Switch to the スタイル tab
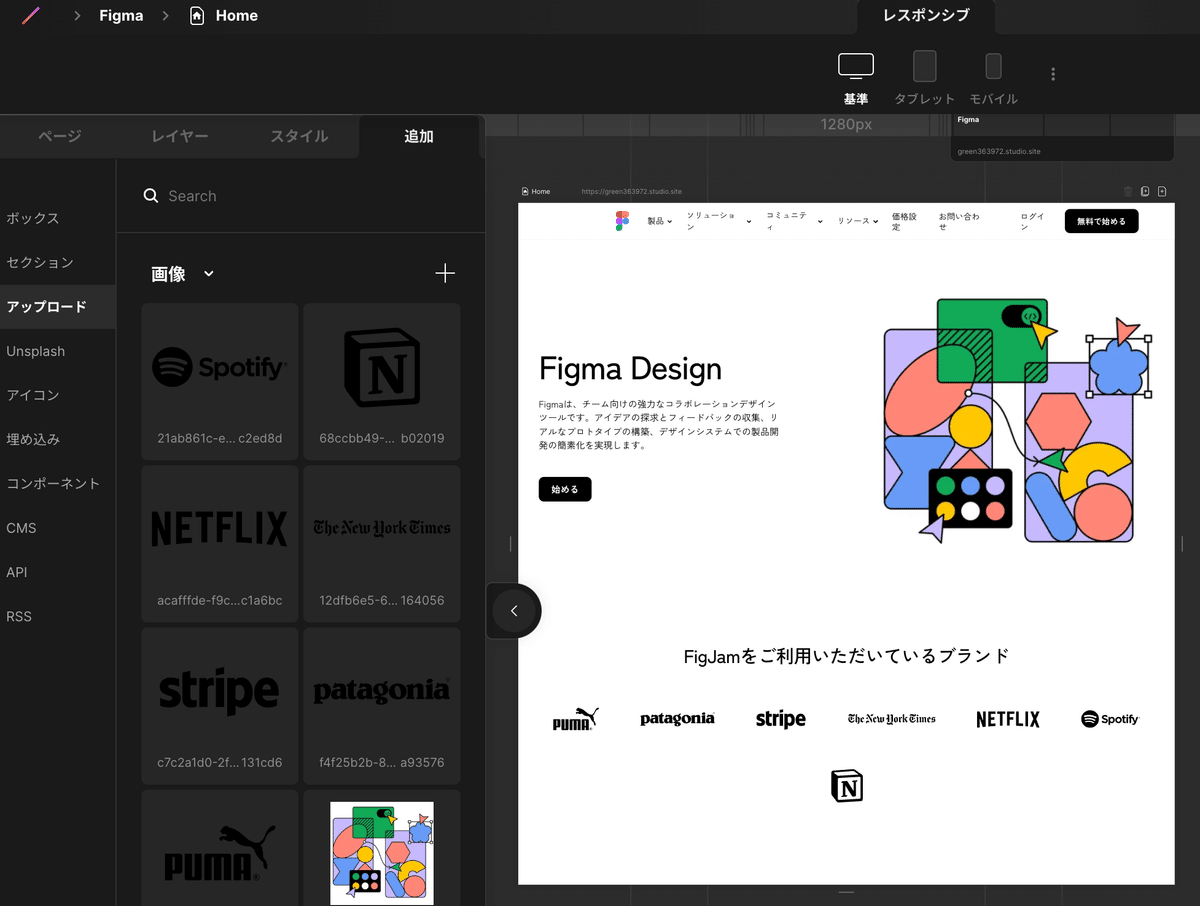 299,136
